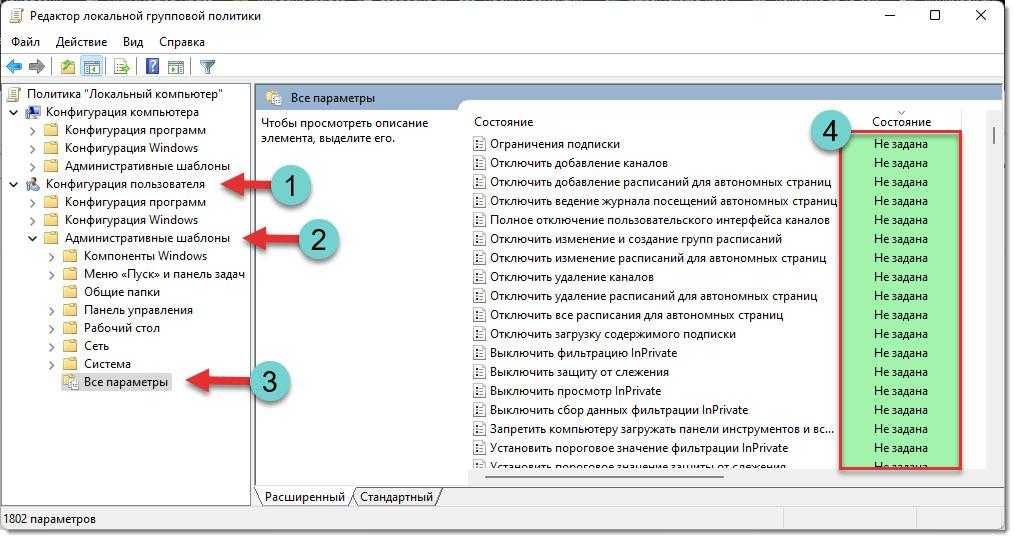Expand Меню «Пуск» и панель задач
Image resolution: width=1015 pixels, height=540 pixels.
tap(52, 275)
